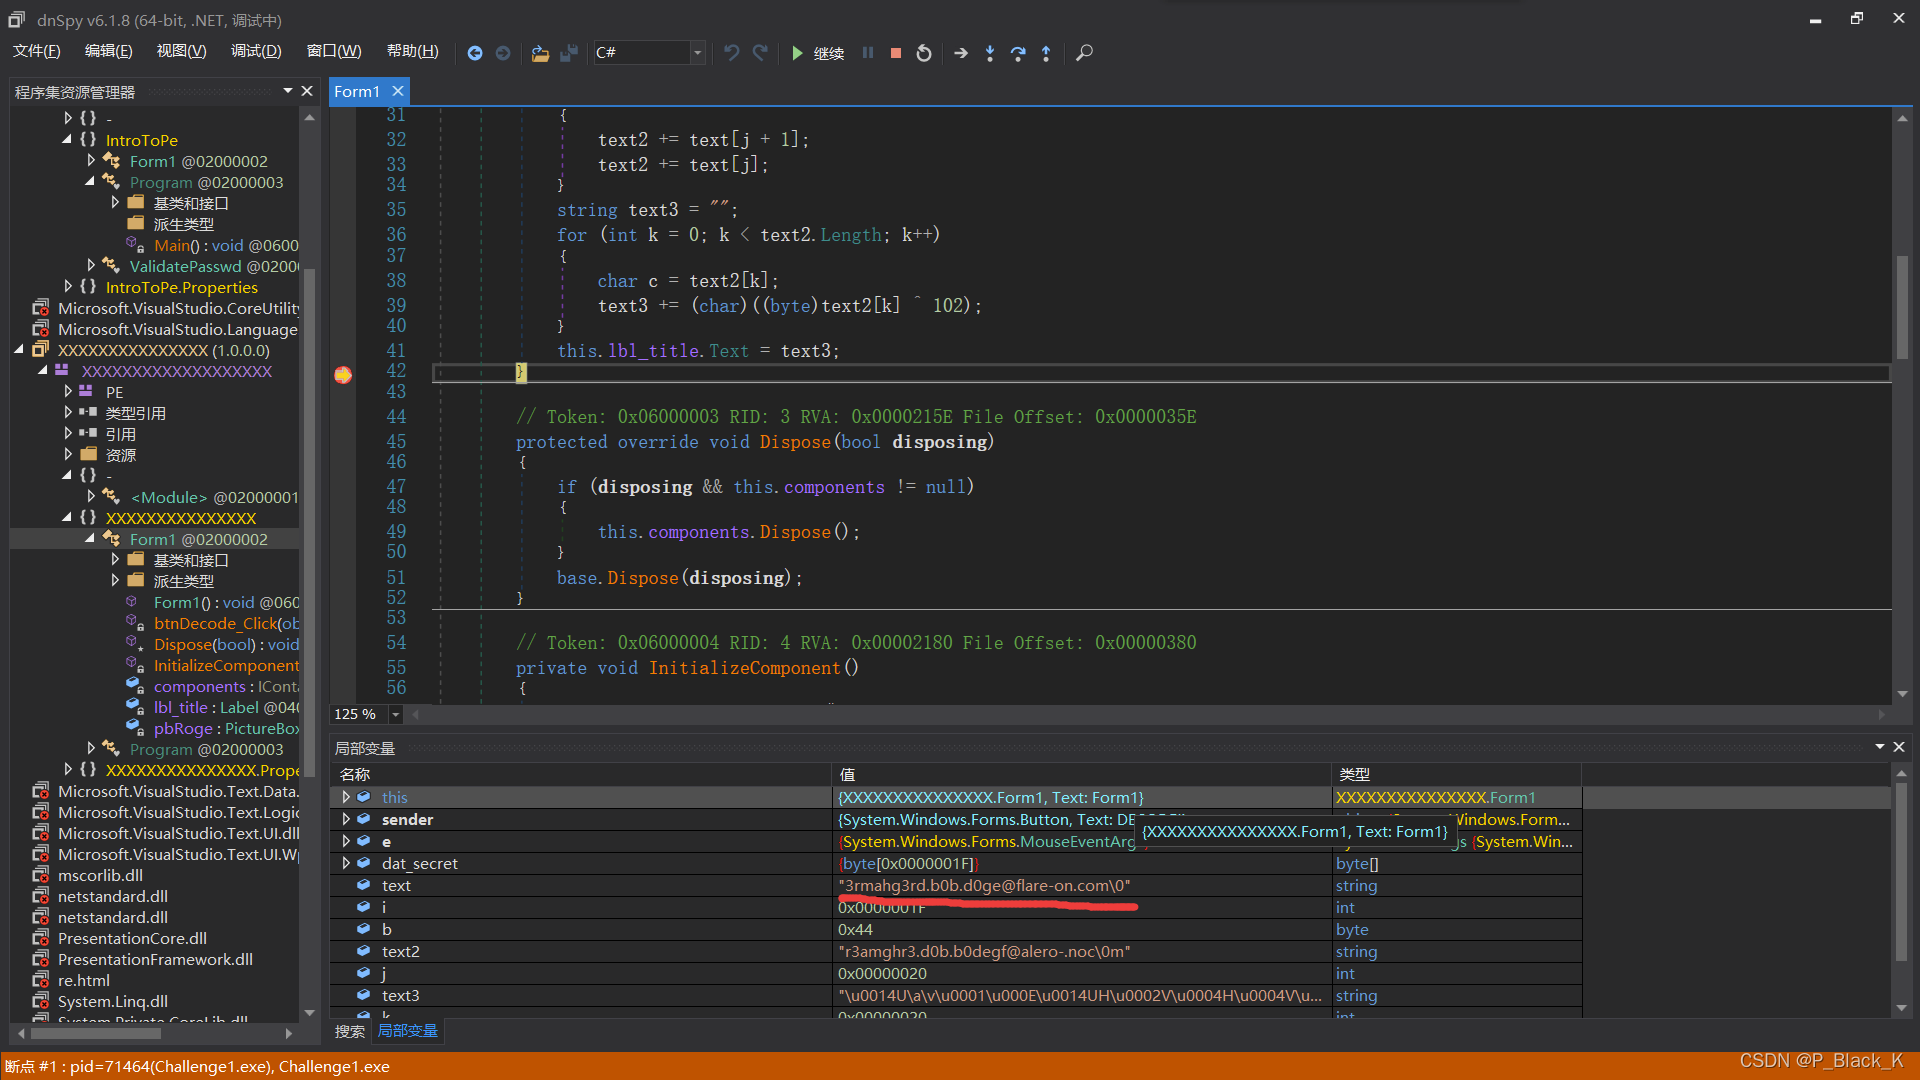Viewport: 1920px width, 1080px height.
Task: Collapse the IntroToPe namespace node
Action: [x=67, y=140]
